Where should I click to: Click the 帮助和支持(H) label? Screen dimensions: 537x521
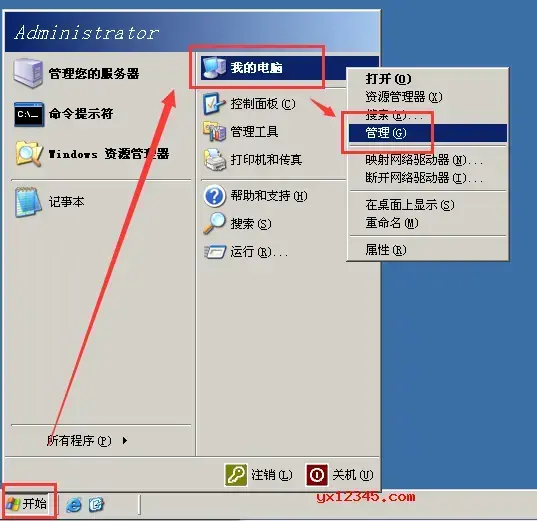pos(269,196)
